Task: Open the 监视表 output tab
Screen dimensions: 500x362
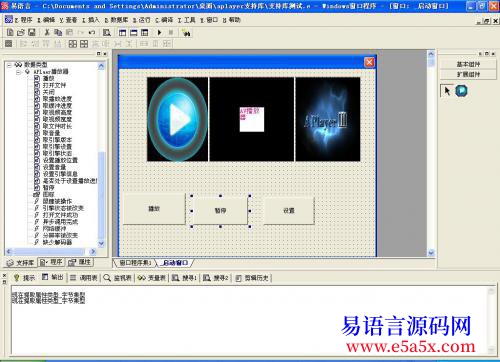Action: click(118, 278)
